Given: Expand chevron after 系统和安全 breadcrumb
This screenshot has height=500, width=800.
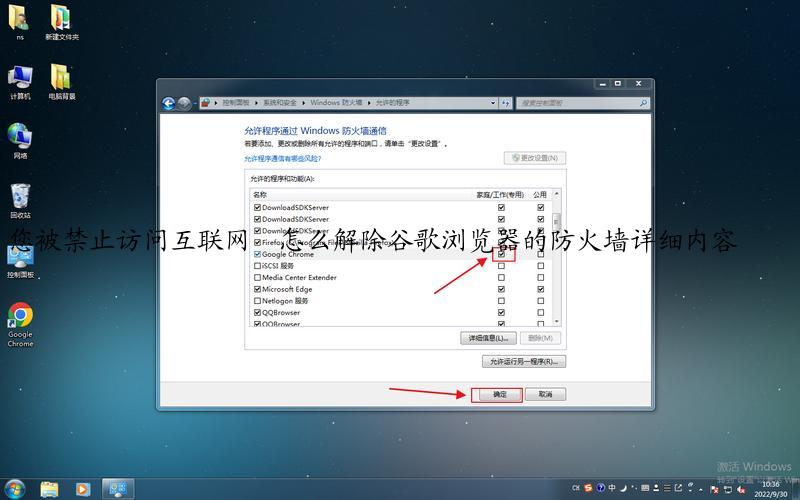Looking at the screenshot, I should click(x=304, y=103).
